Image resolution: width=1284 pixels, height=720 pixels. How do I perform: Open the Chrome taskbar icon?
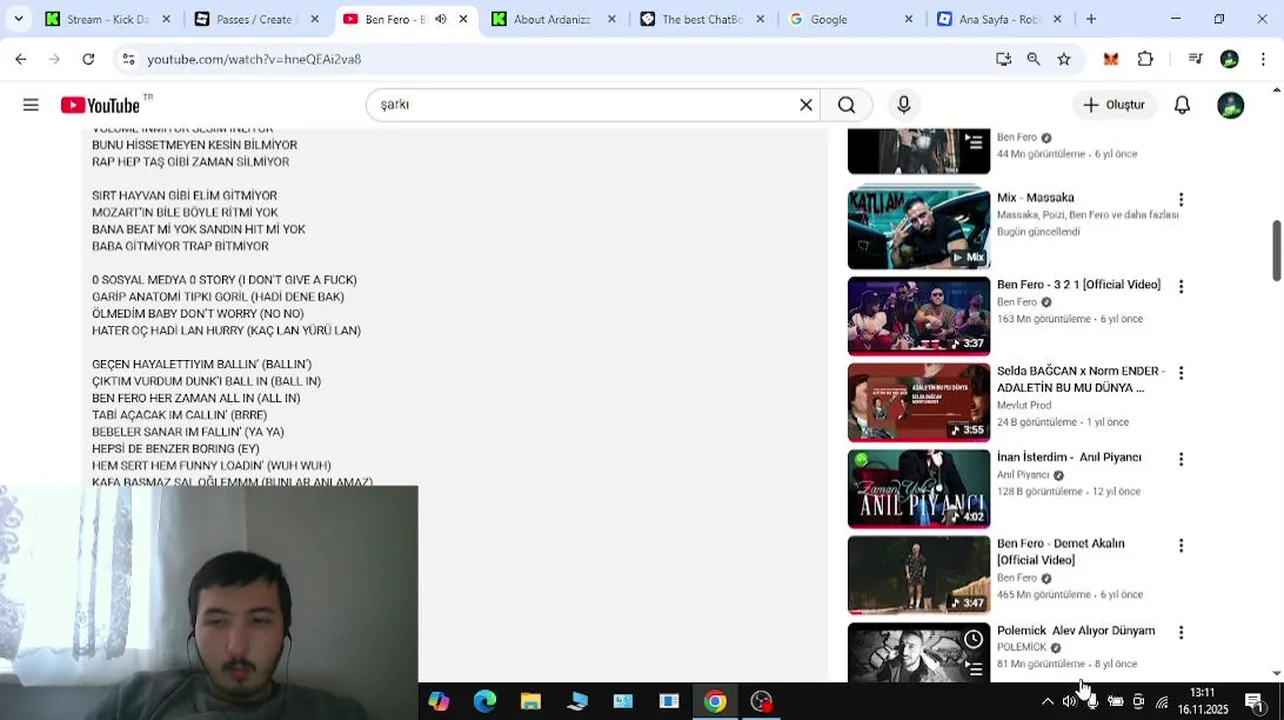(x=714, y=701)
